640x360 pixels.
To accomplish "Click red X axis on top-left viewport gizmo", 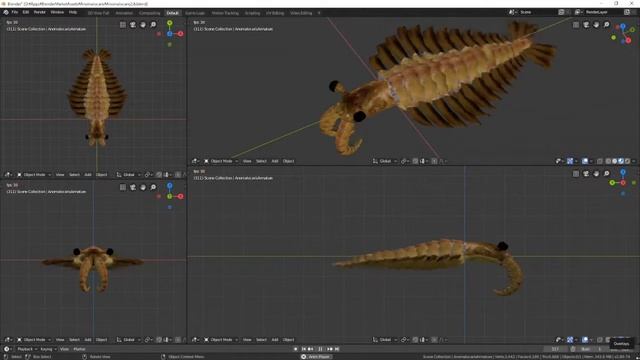I will pos(180,33).
